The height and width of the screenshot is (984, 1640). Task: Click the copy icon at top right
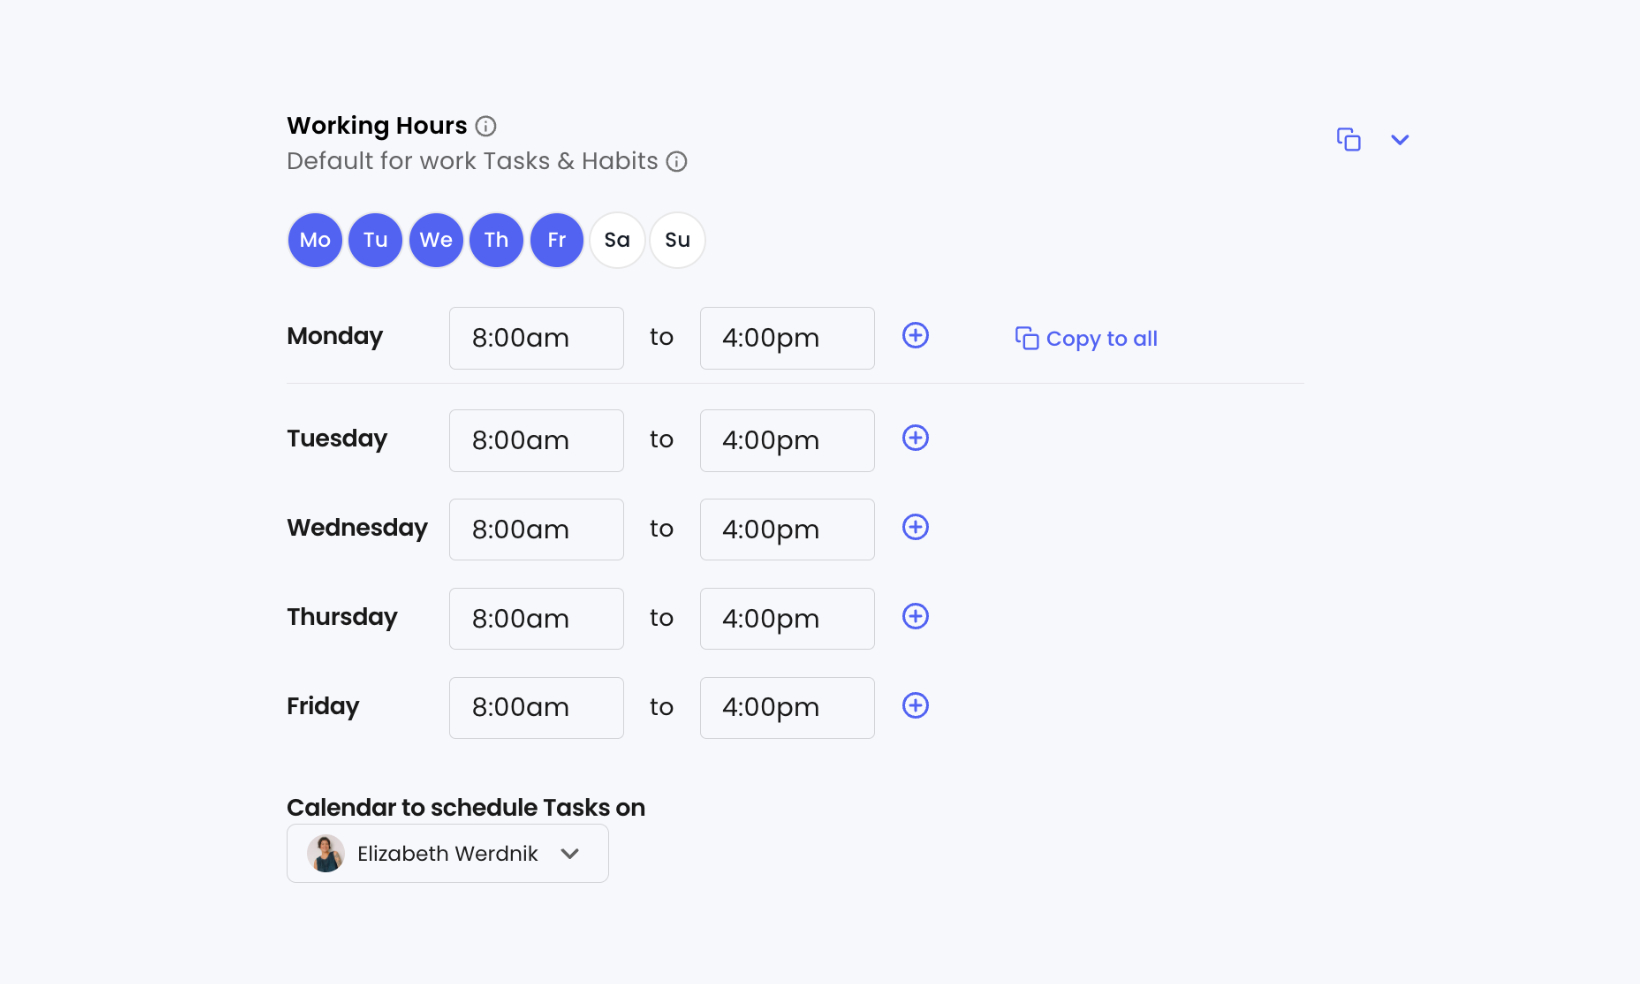(1349, 139)
